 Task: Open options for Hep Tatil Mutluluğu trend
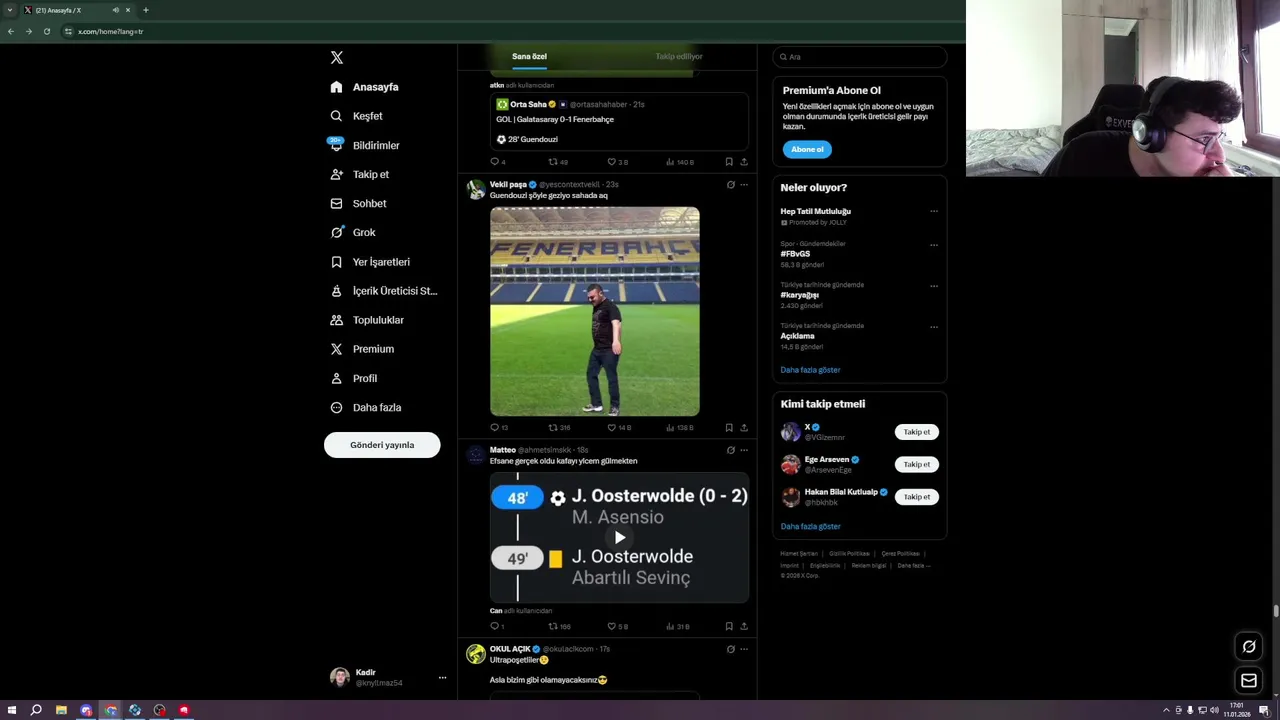tap(934, 212)
